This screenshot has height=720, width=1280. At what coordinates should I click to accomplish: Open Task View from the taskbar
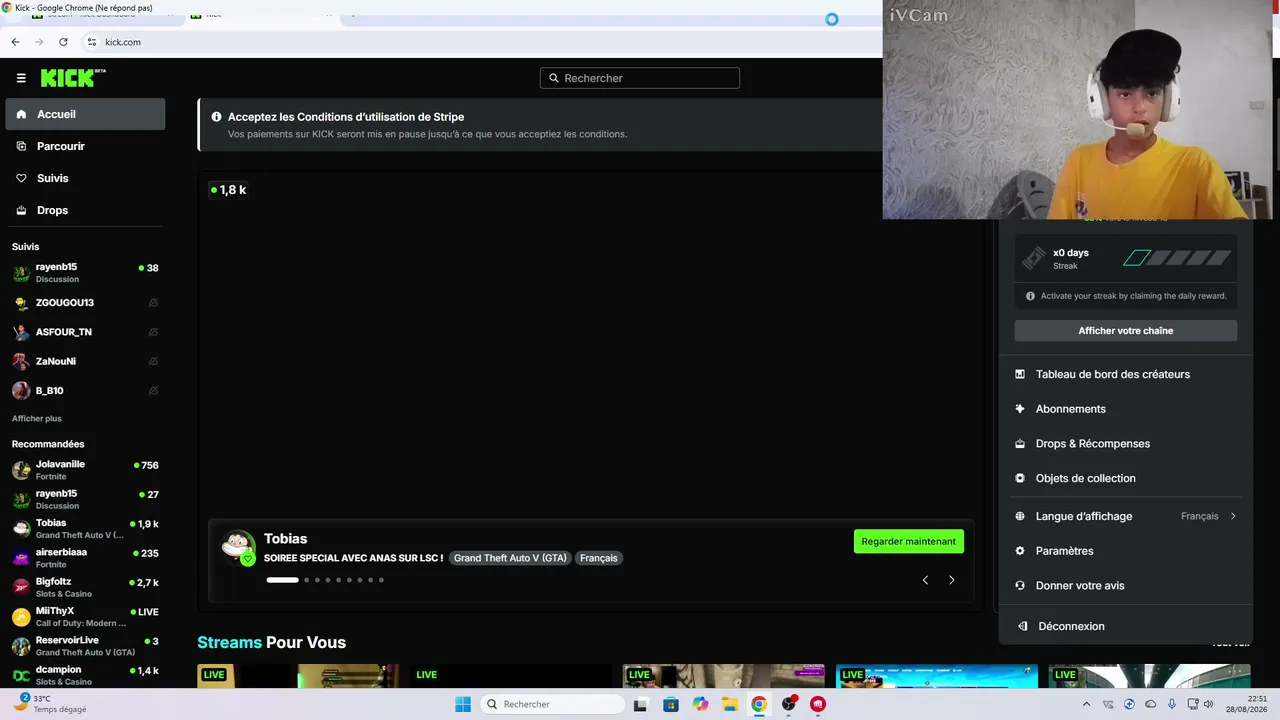[640, 704]
